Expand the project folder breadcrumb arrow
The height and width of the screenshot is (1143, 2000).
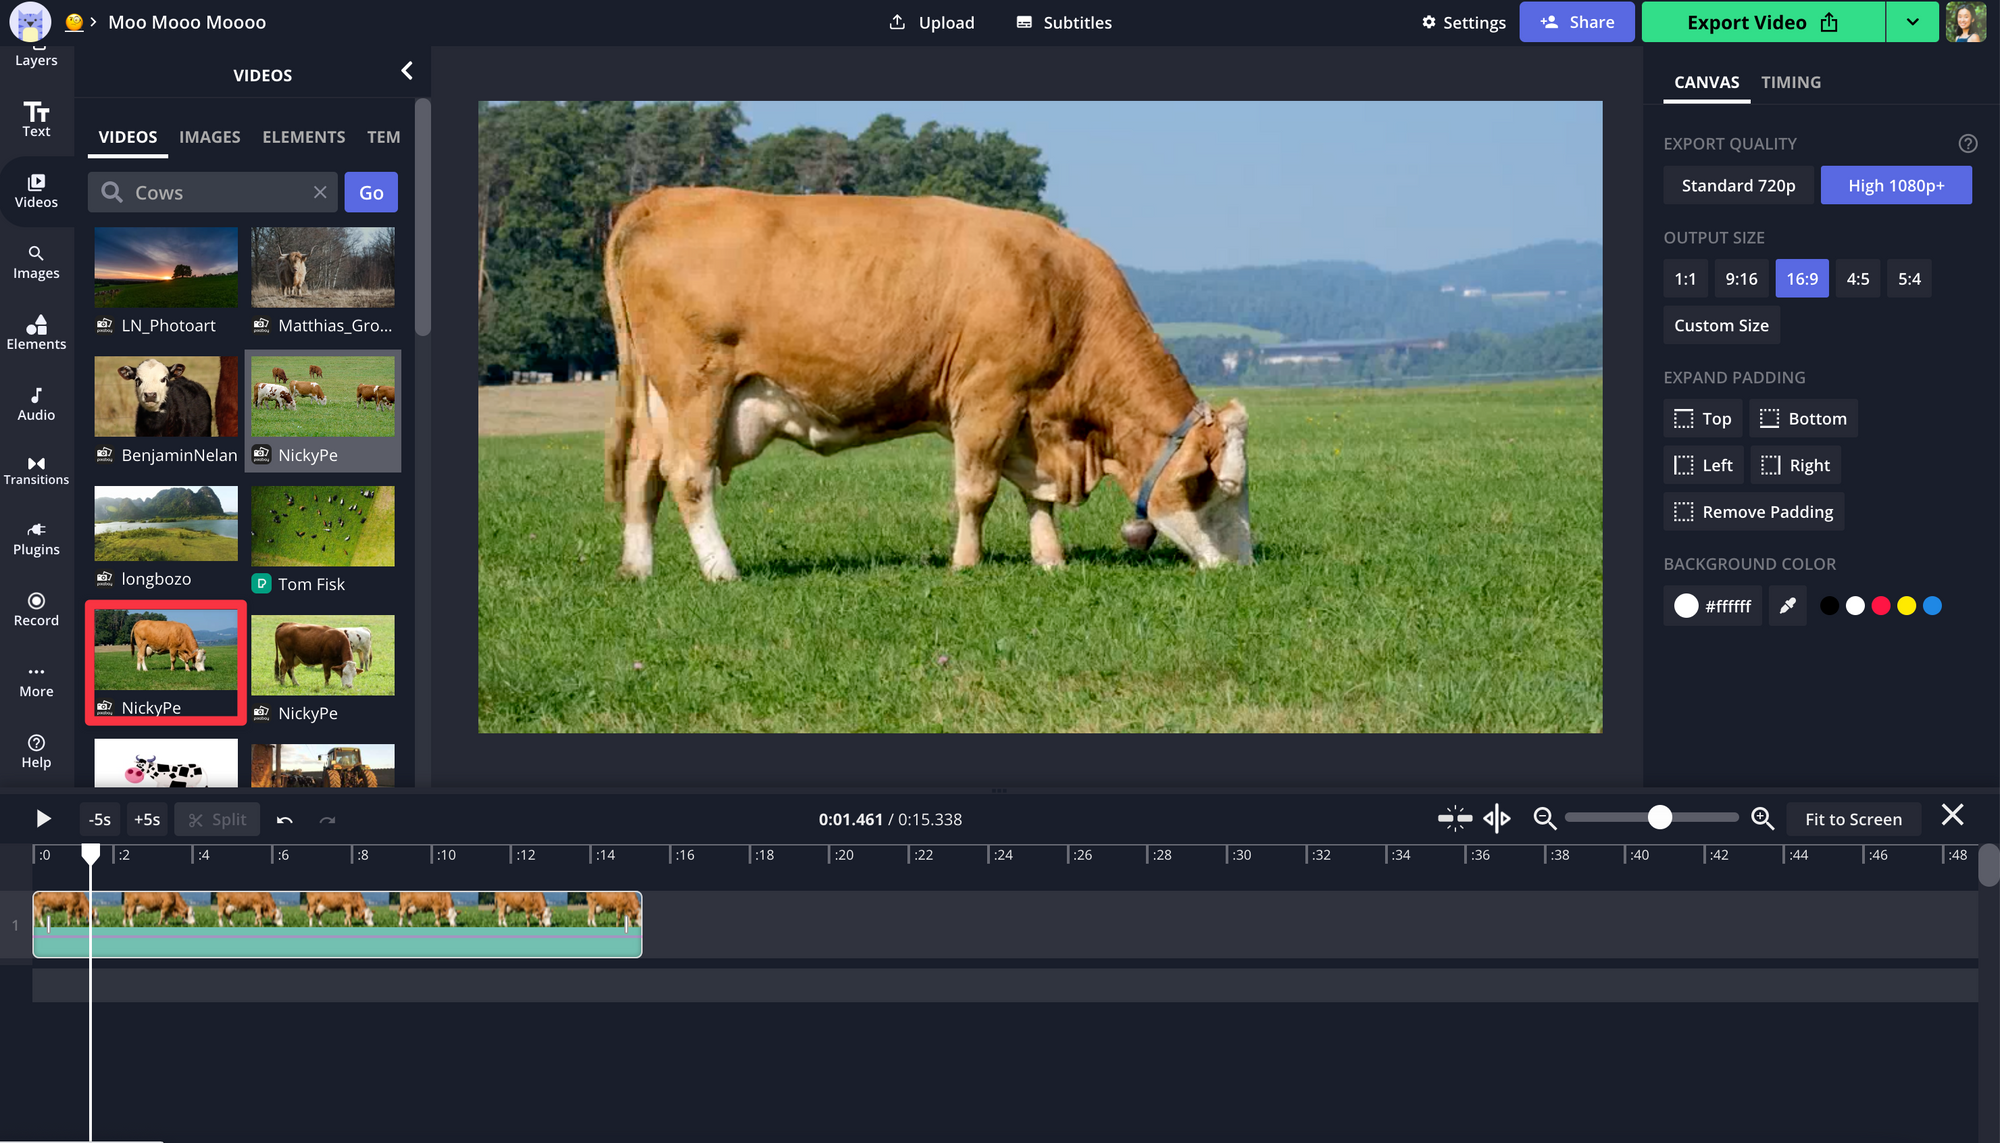coord(93,22)
